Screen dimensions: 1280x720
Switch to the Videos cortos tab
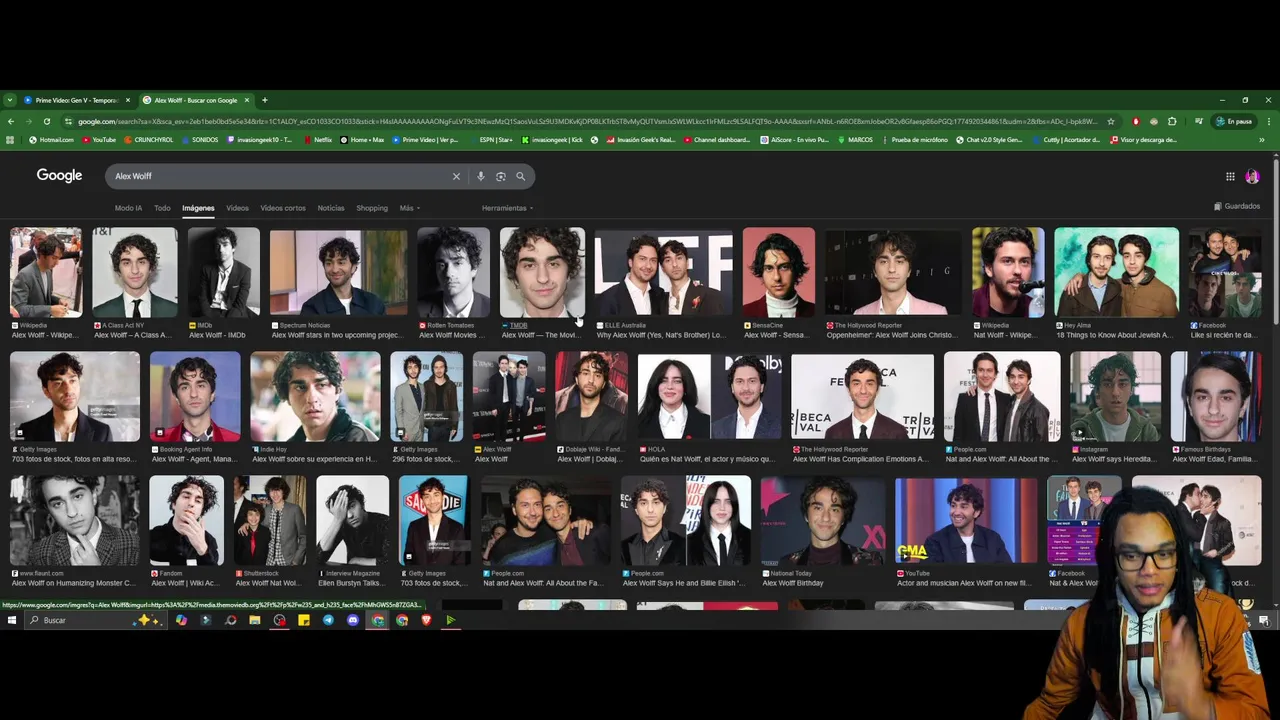click(x=283, y=208)
